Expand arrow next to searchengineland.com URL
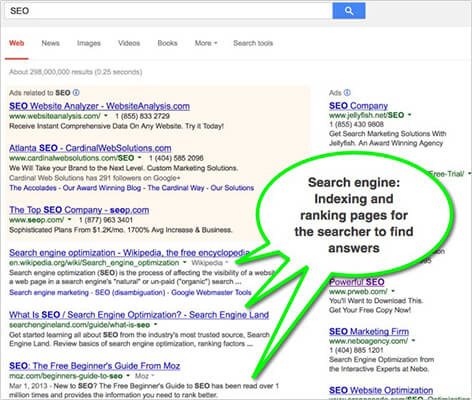The image size is (472, 400). (156, 324)
